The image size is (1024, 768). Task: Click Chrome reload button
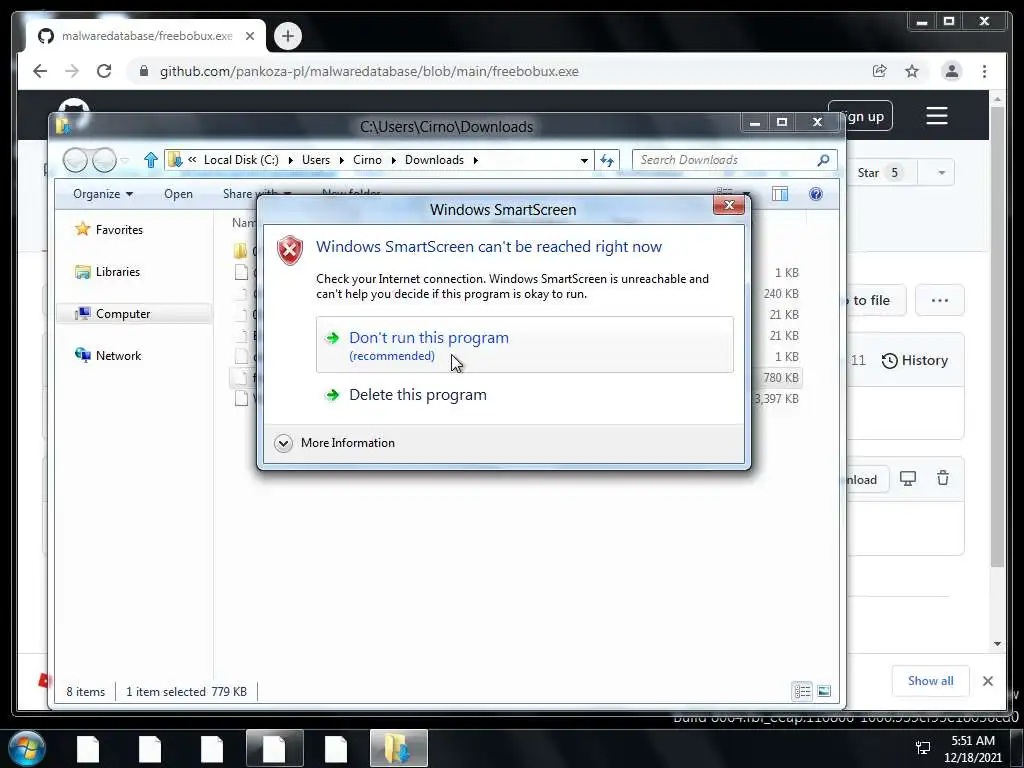tap(104, 71)
